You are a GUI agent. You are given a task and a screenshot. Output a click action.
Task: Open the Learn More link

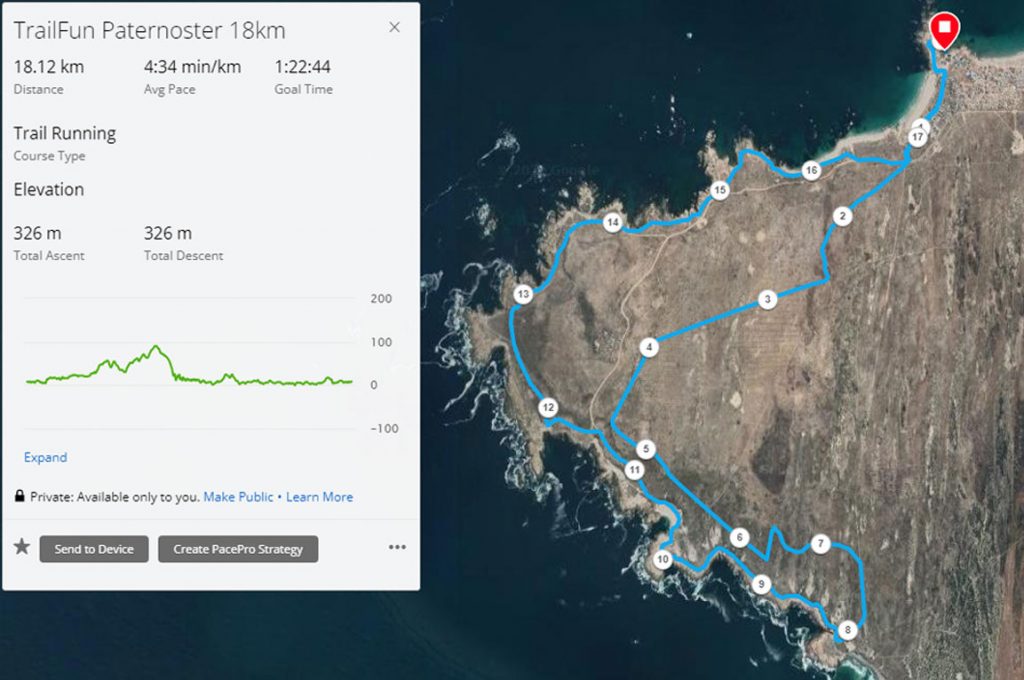[319, 496]
